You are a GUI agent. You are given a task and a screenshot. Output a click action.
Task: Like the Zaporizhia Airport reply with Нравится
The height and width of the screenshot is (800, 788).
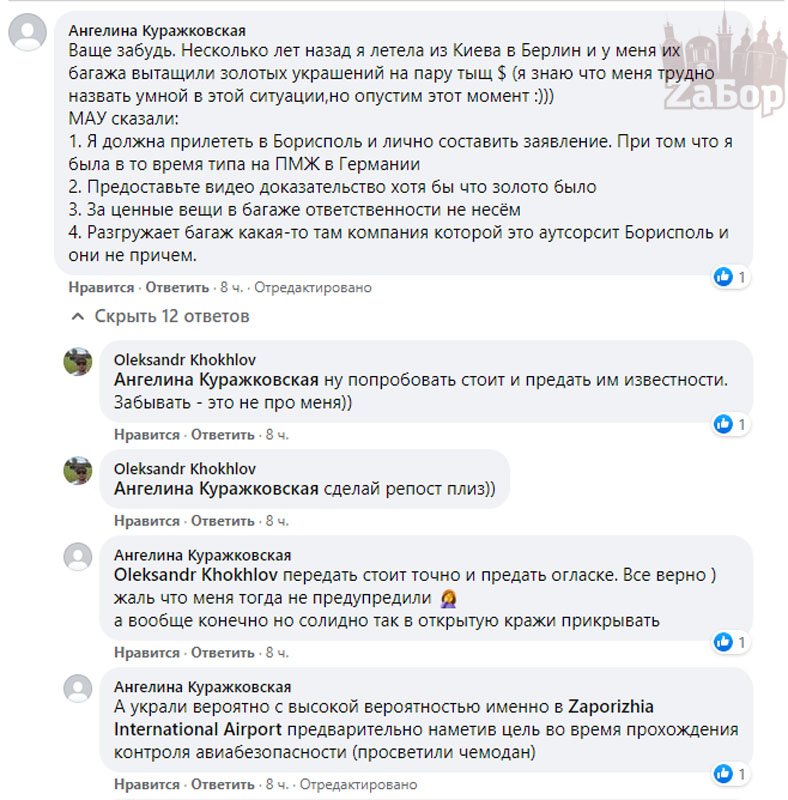pyautogui.click(x=146, y=783)
